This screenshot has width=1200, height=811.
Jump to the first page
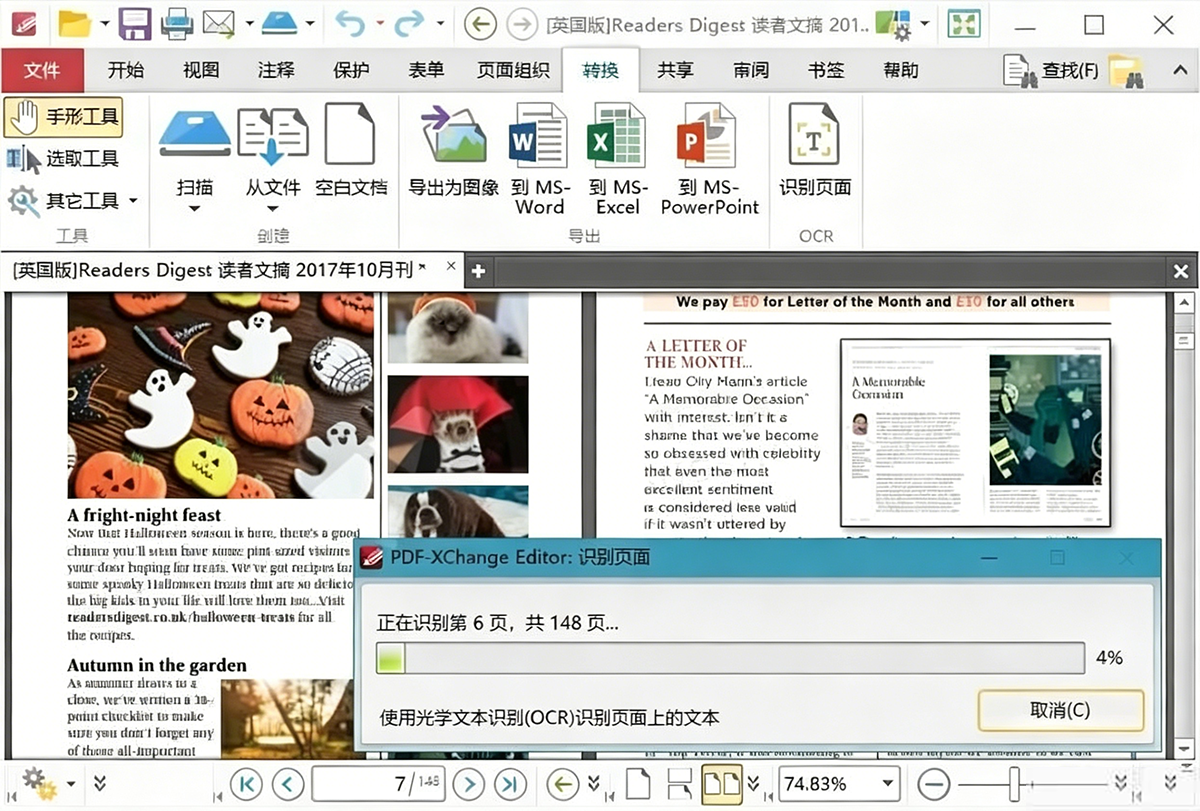click(x=246, y=783)
